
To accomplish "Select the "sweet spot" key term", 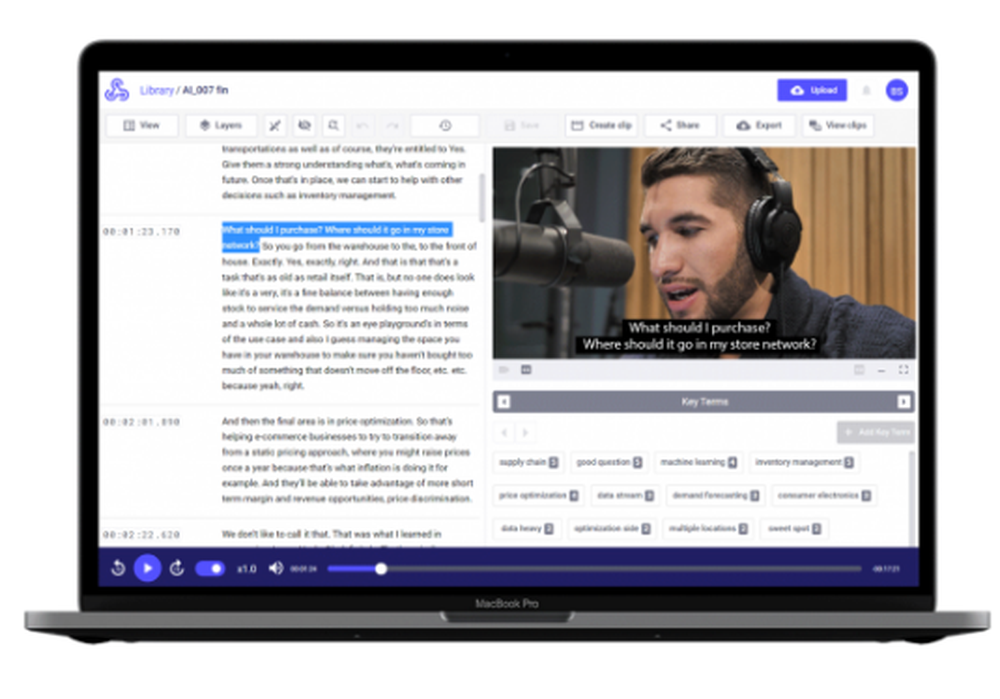I will (x=794, y=529).
